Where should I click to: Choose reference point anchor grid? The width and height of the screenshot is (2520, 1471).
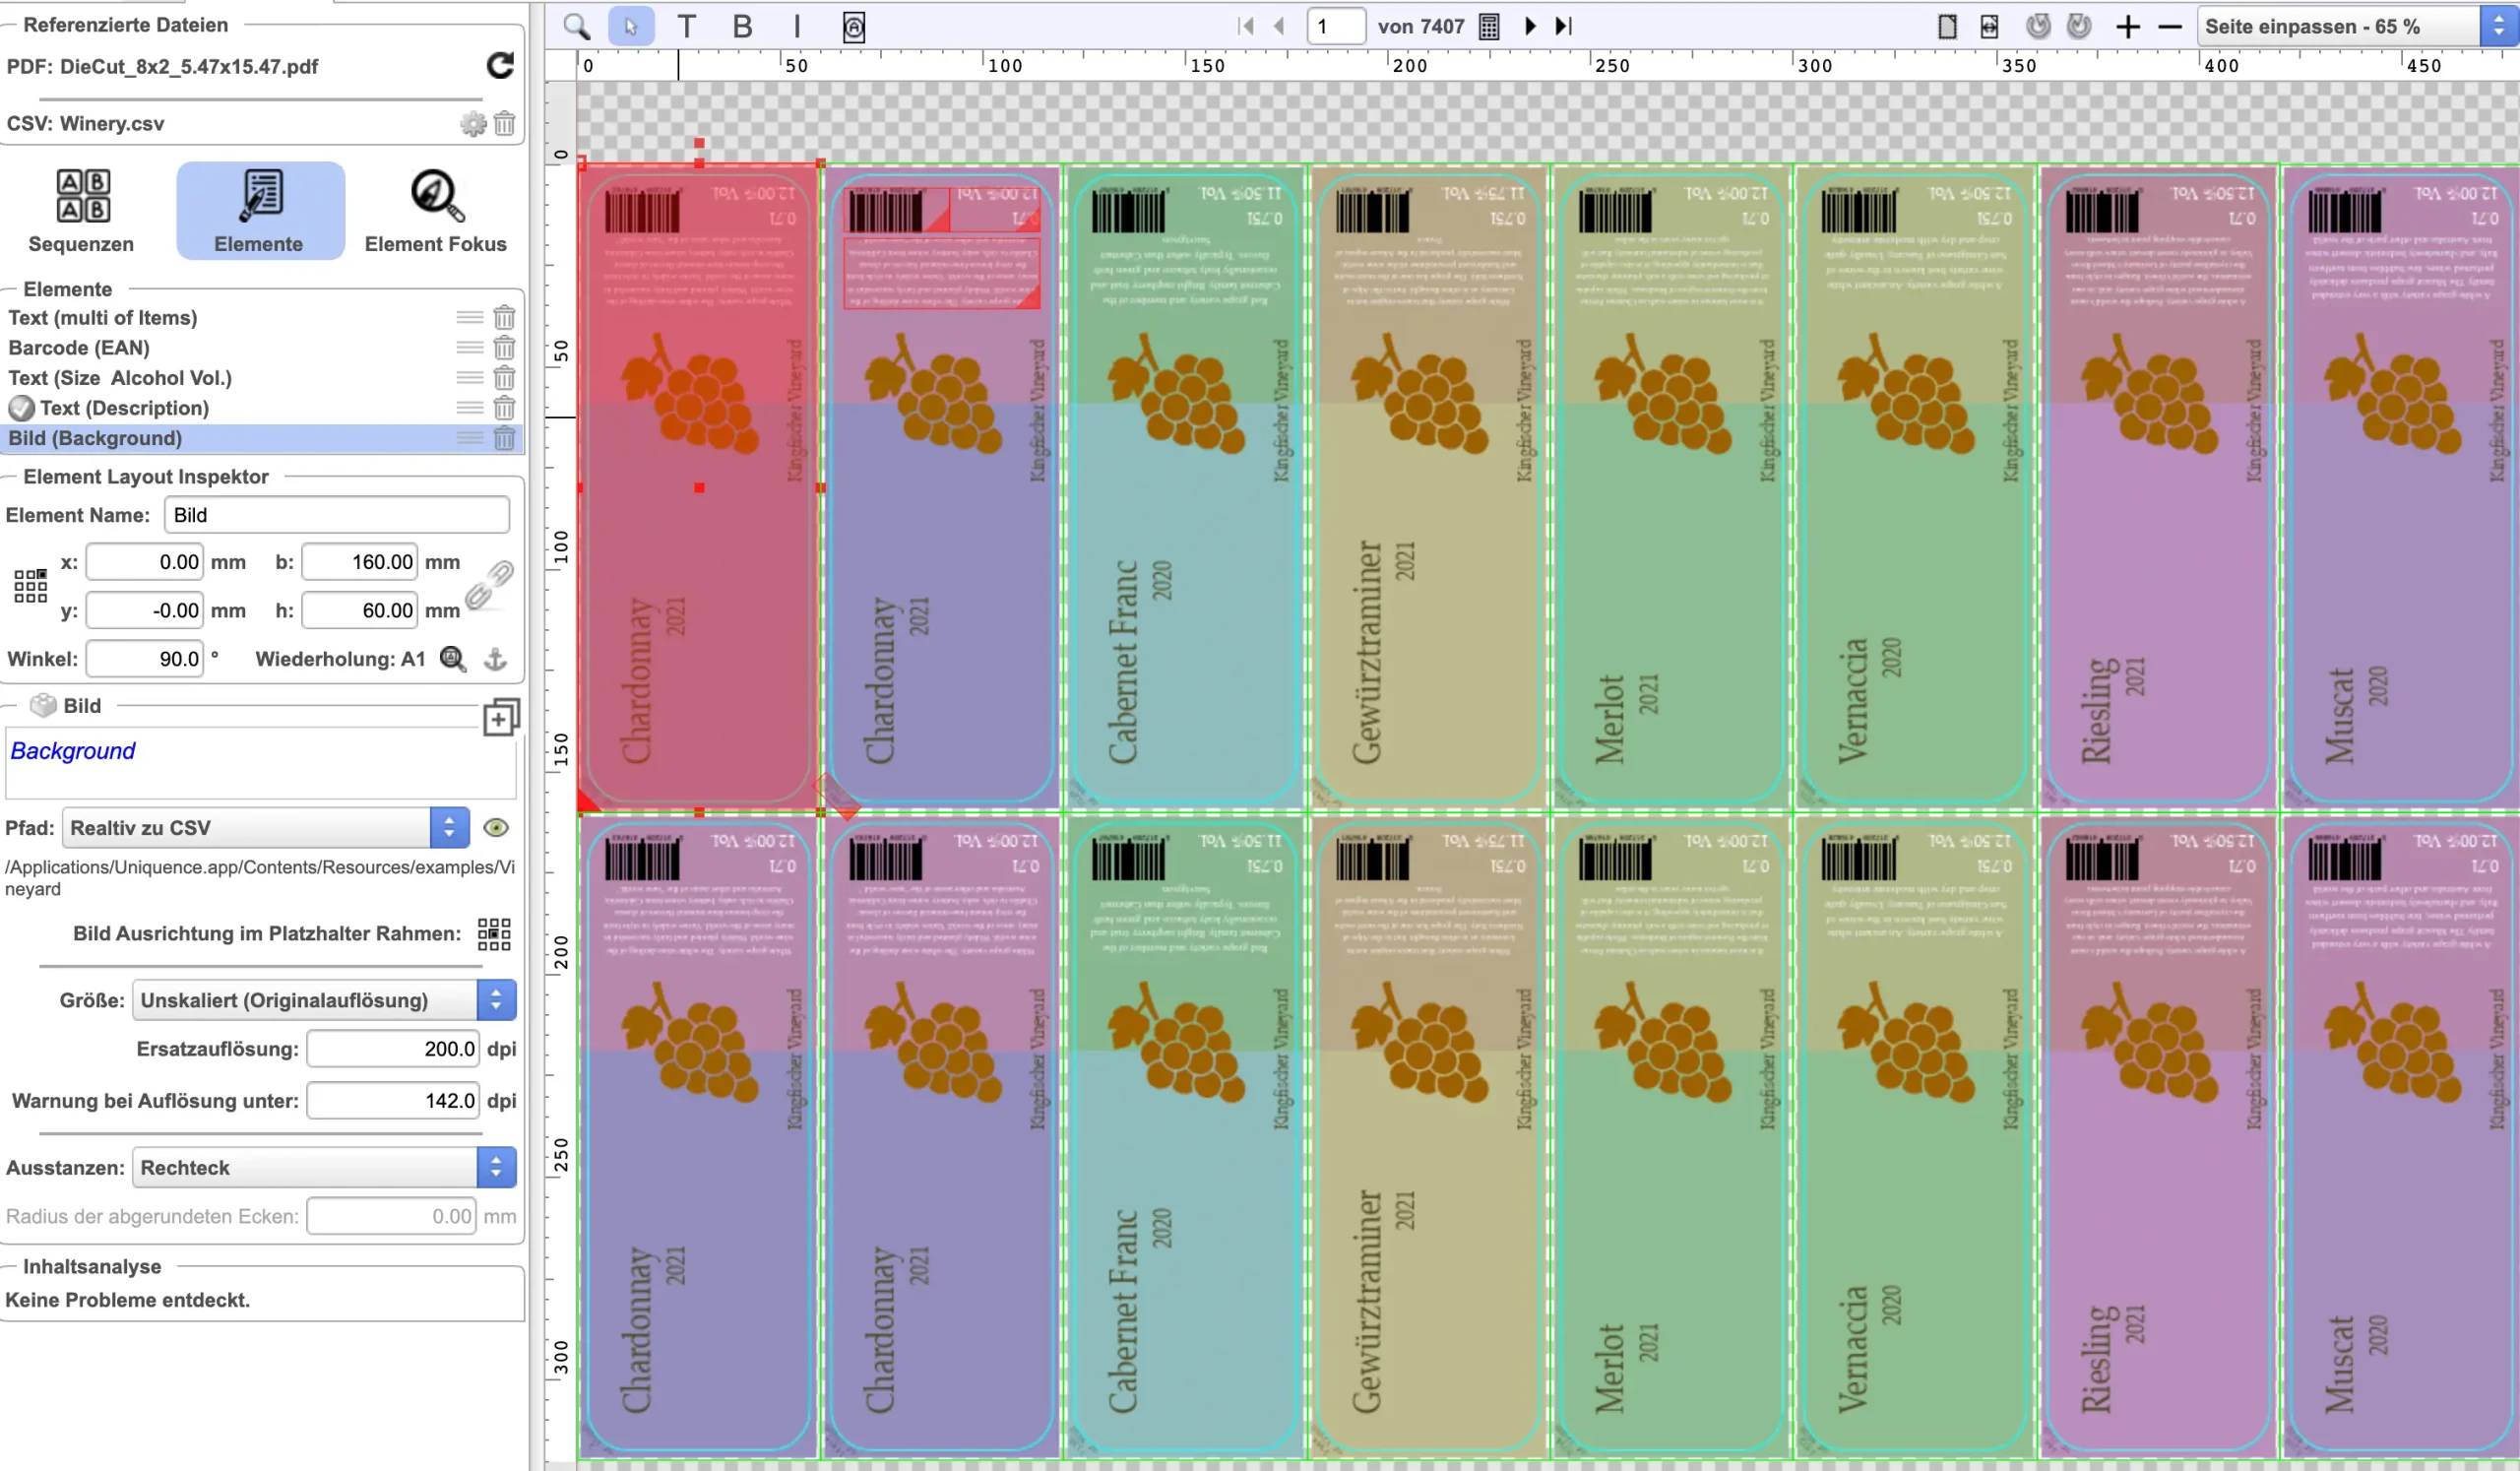31,586
